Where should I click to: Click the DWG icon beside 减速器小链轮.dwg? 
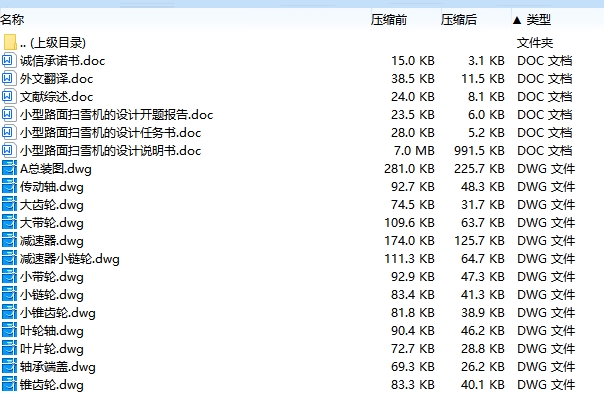9,258
